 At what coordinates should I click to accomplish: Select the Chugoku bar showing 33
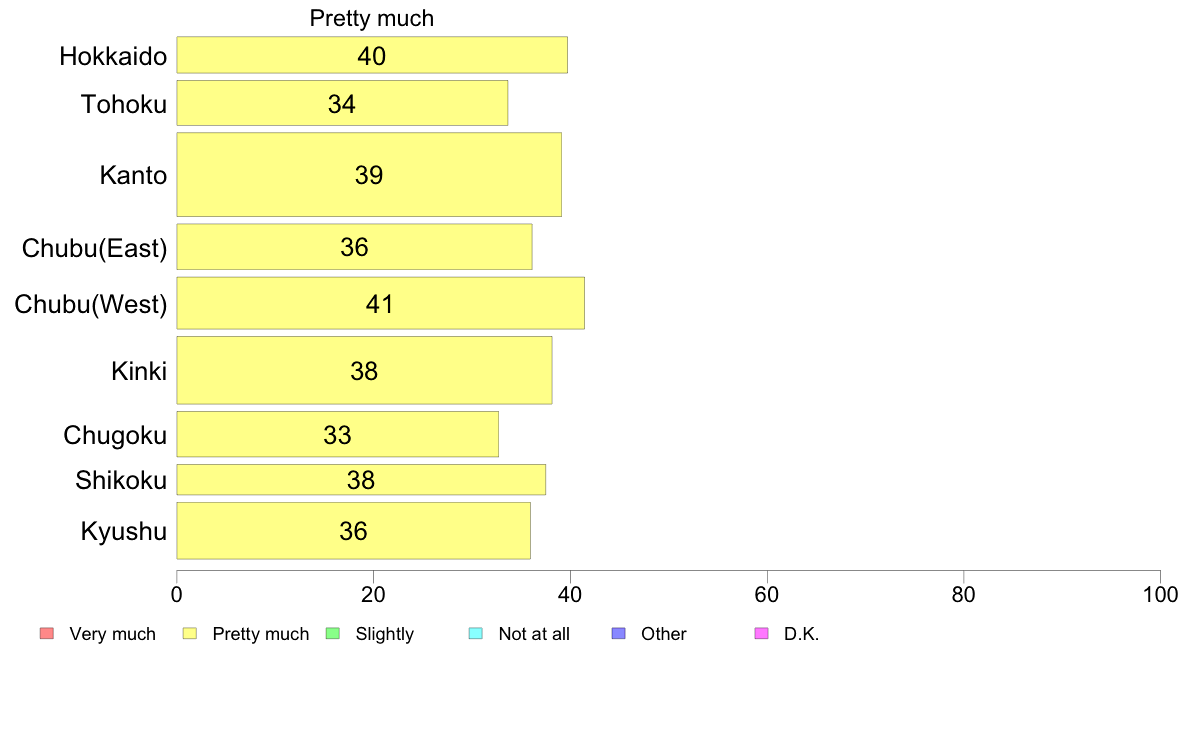pyautogui.click(x=338, y=434)
